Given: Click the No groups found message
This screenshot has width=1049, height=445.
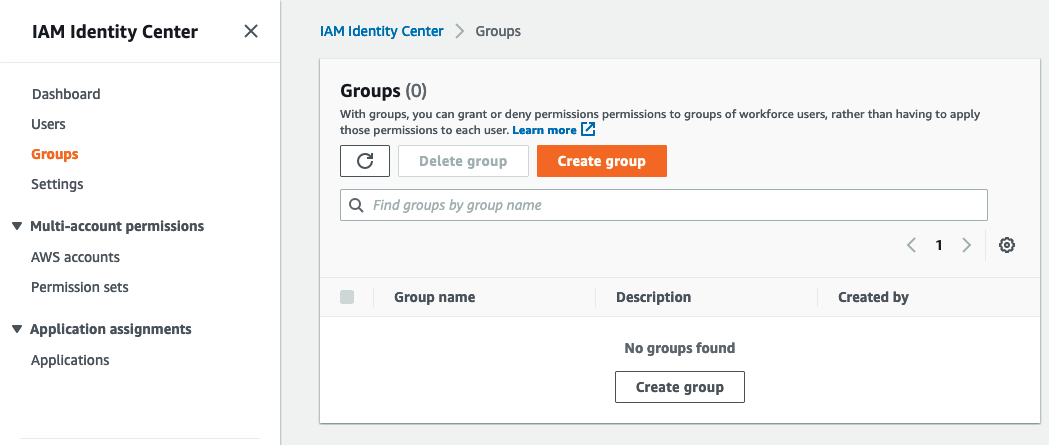Looking at the screenshot, I should [680, 348].
